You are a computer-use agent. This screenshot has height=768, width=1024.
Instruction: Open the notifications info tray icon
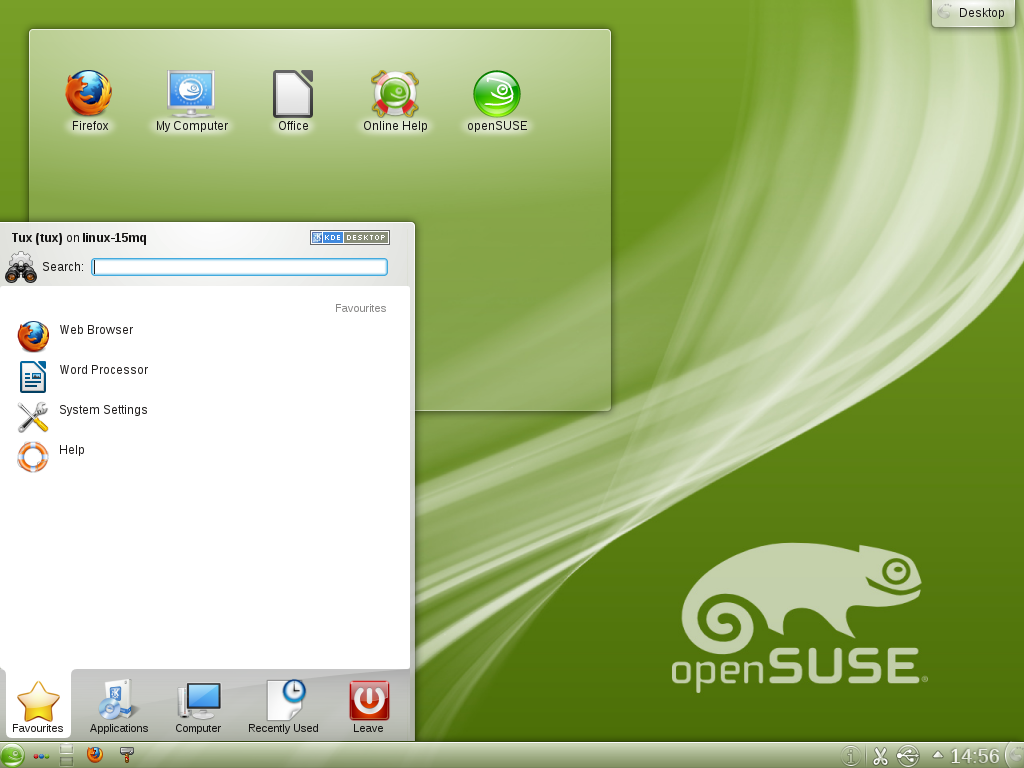click(850, 756)
